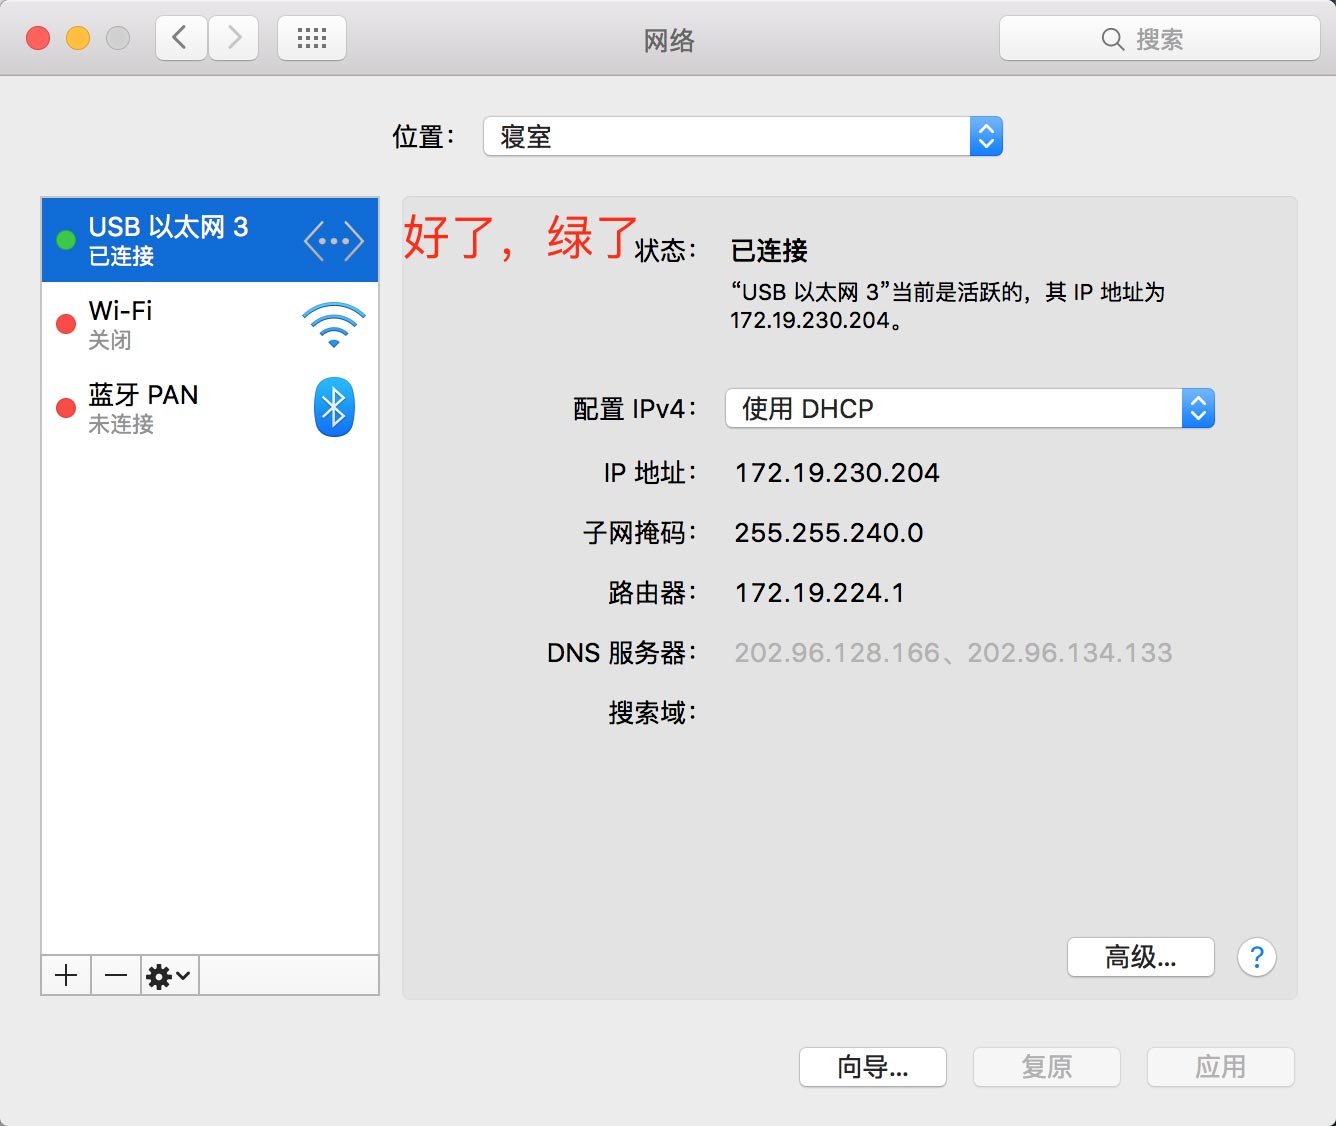Viewport: 1336px width, 1126px height.
Task: Click the Ethernet arrows icon
Action: click(x=333, y=241)
